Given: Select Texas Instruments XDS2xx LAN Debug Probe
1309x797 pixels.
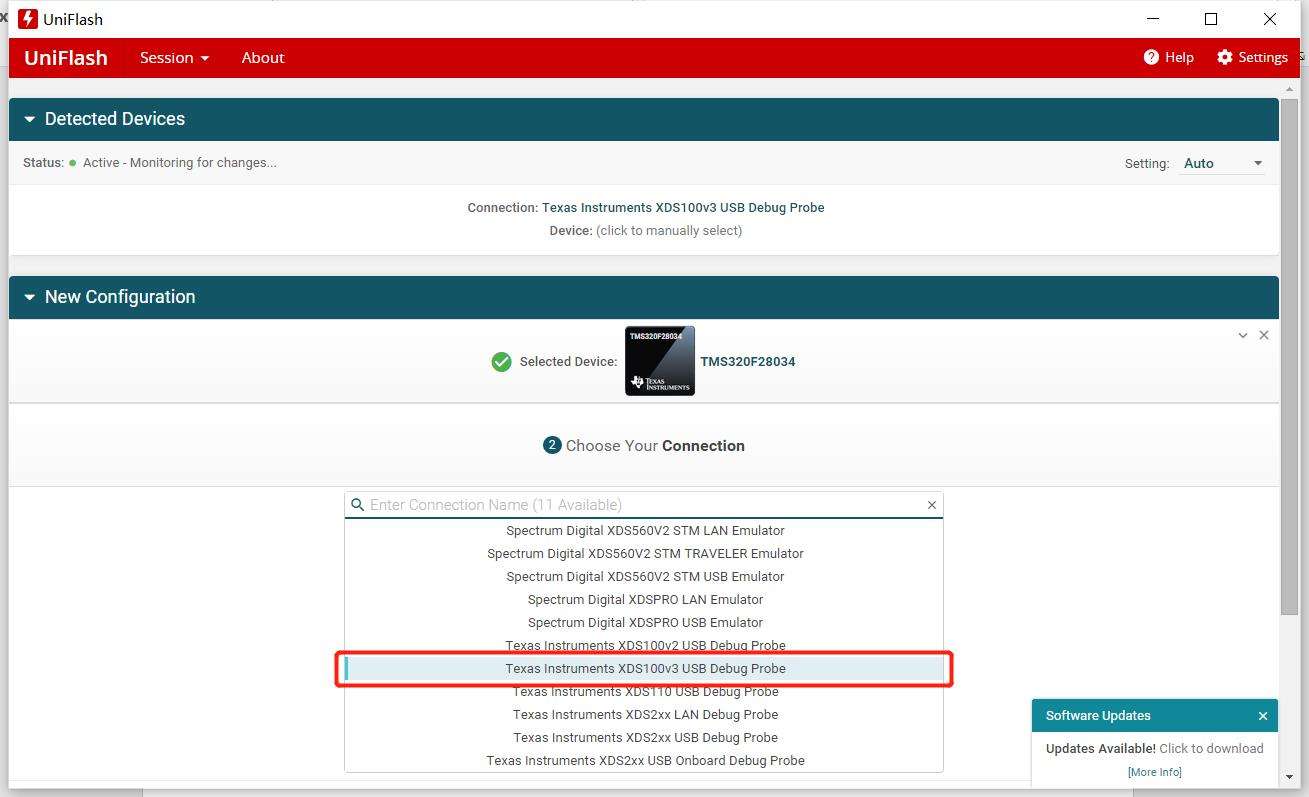Looking at the screenshot, I should (645, 715).
